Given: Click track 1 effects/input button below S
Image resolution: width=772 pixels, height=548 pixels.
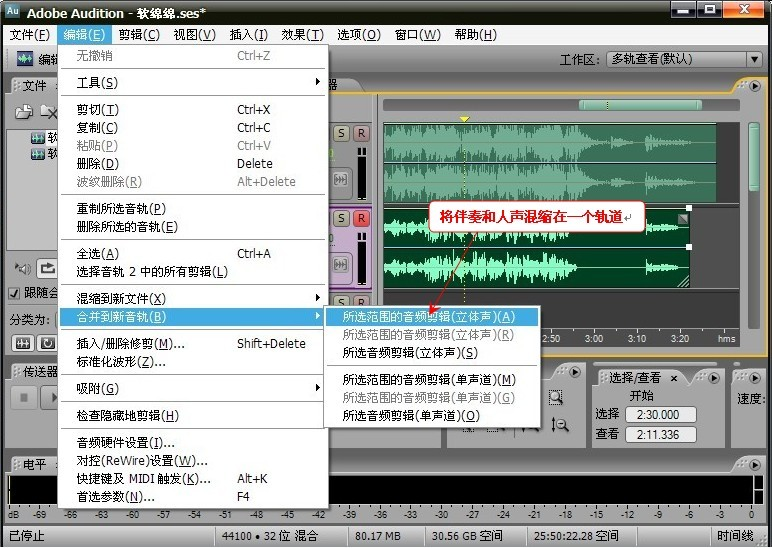Looking at the screenshot, I should 341,179.
